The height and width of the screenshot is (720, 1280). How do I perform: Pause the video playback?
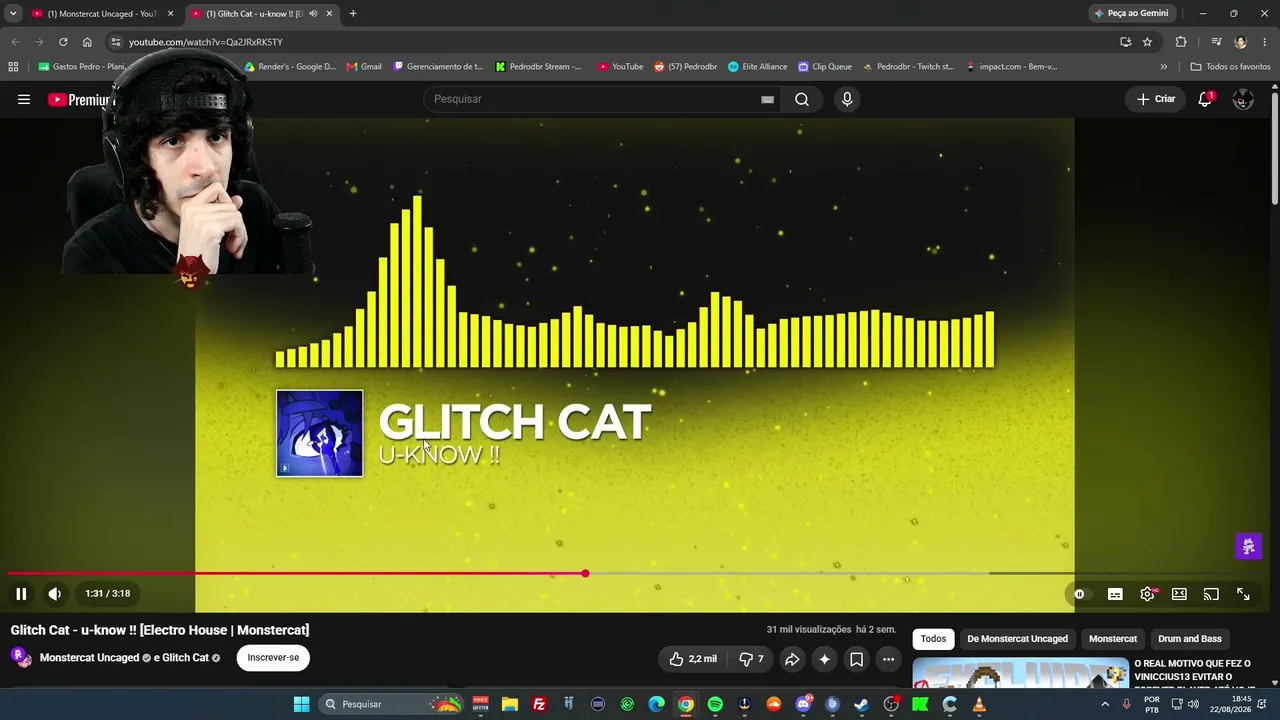21,594
